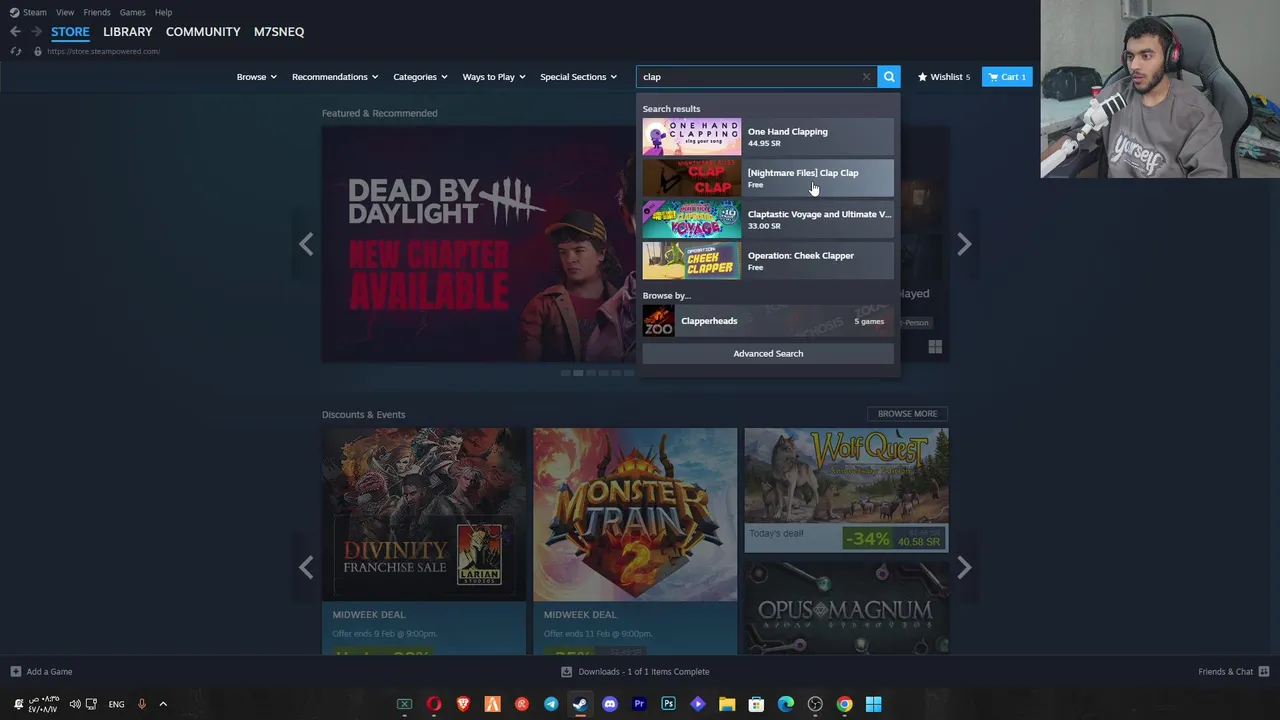Switch ENG input language indicator
The image size is (1280, 720).
click(116, 704)
